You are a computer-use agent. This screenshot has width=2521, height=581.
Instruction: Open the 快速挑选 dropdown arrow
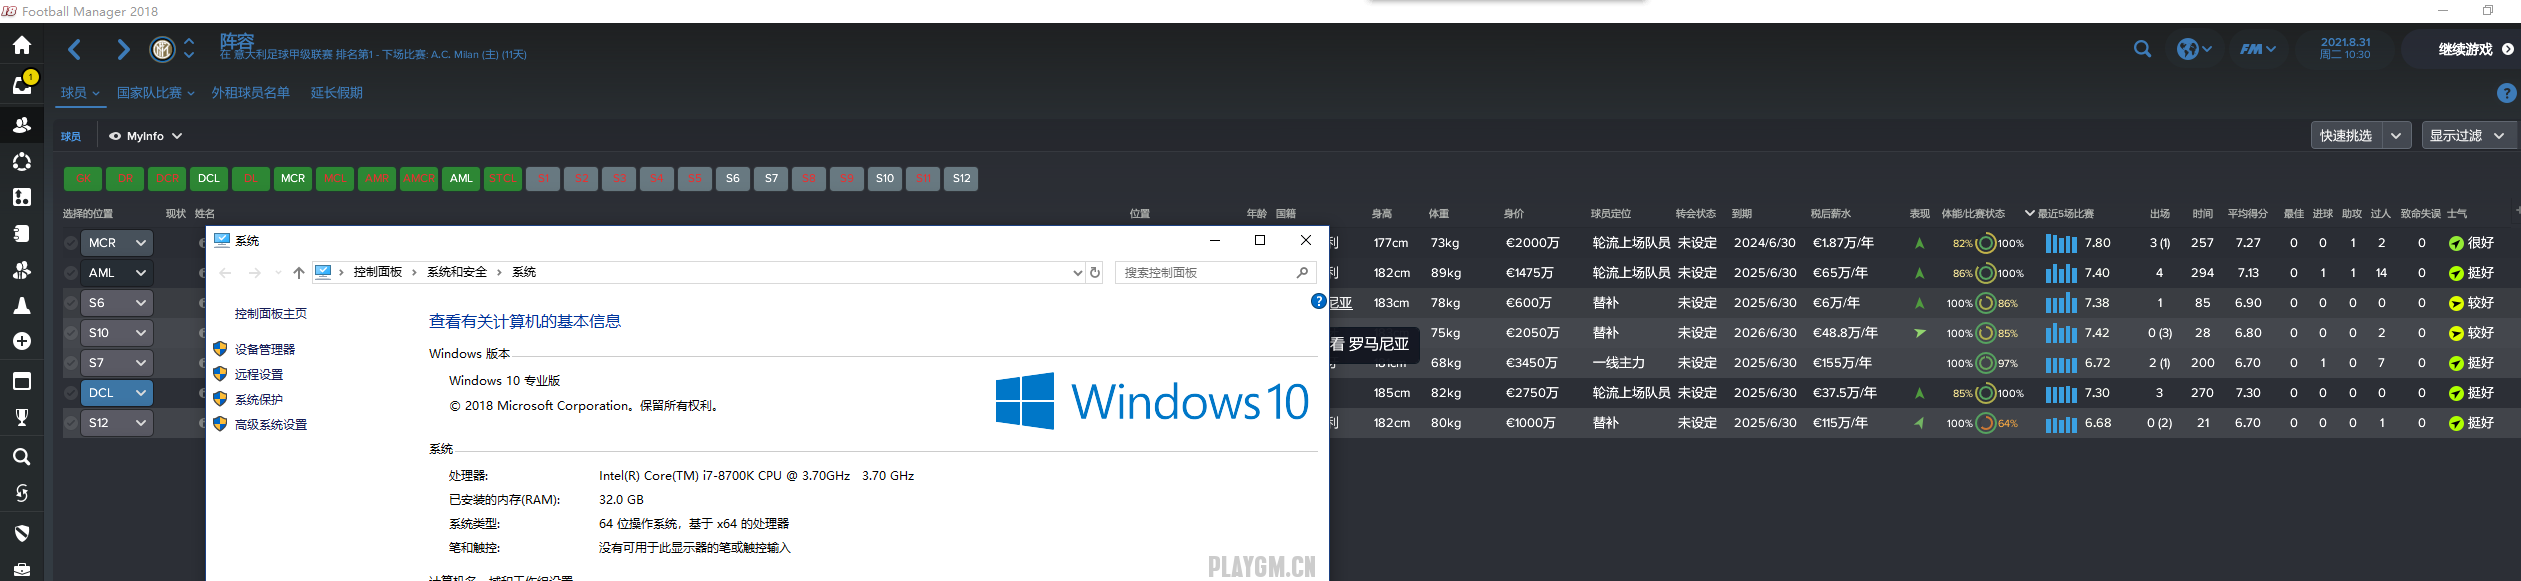click(2396, 136)
